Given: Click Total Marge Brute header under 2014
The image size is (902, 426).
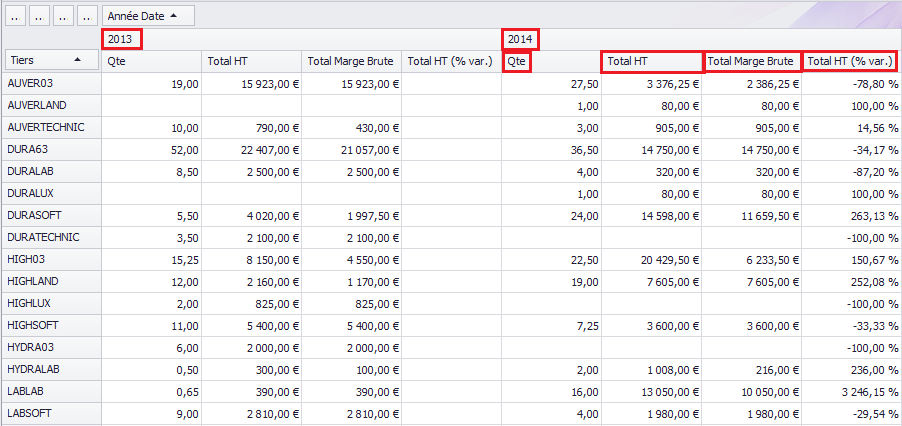Looking at the screenshot, I should click(x=751, y=61).
